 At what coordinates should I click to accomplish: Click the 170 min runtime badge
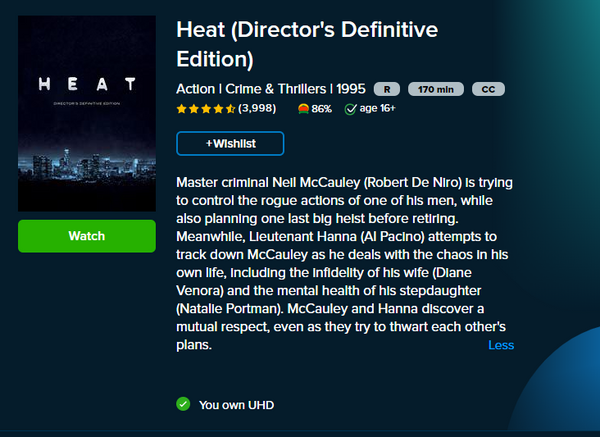coord(435,88)
